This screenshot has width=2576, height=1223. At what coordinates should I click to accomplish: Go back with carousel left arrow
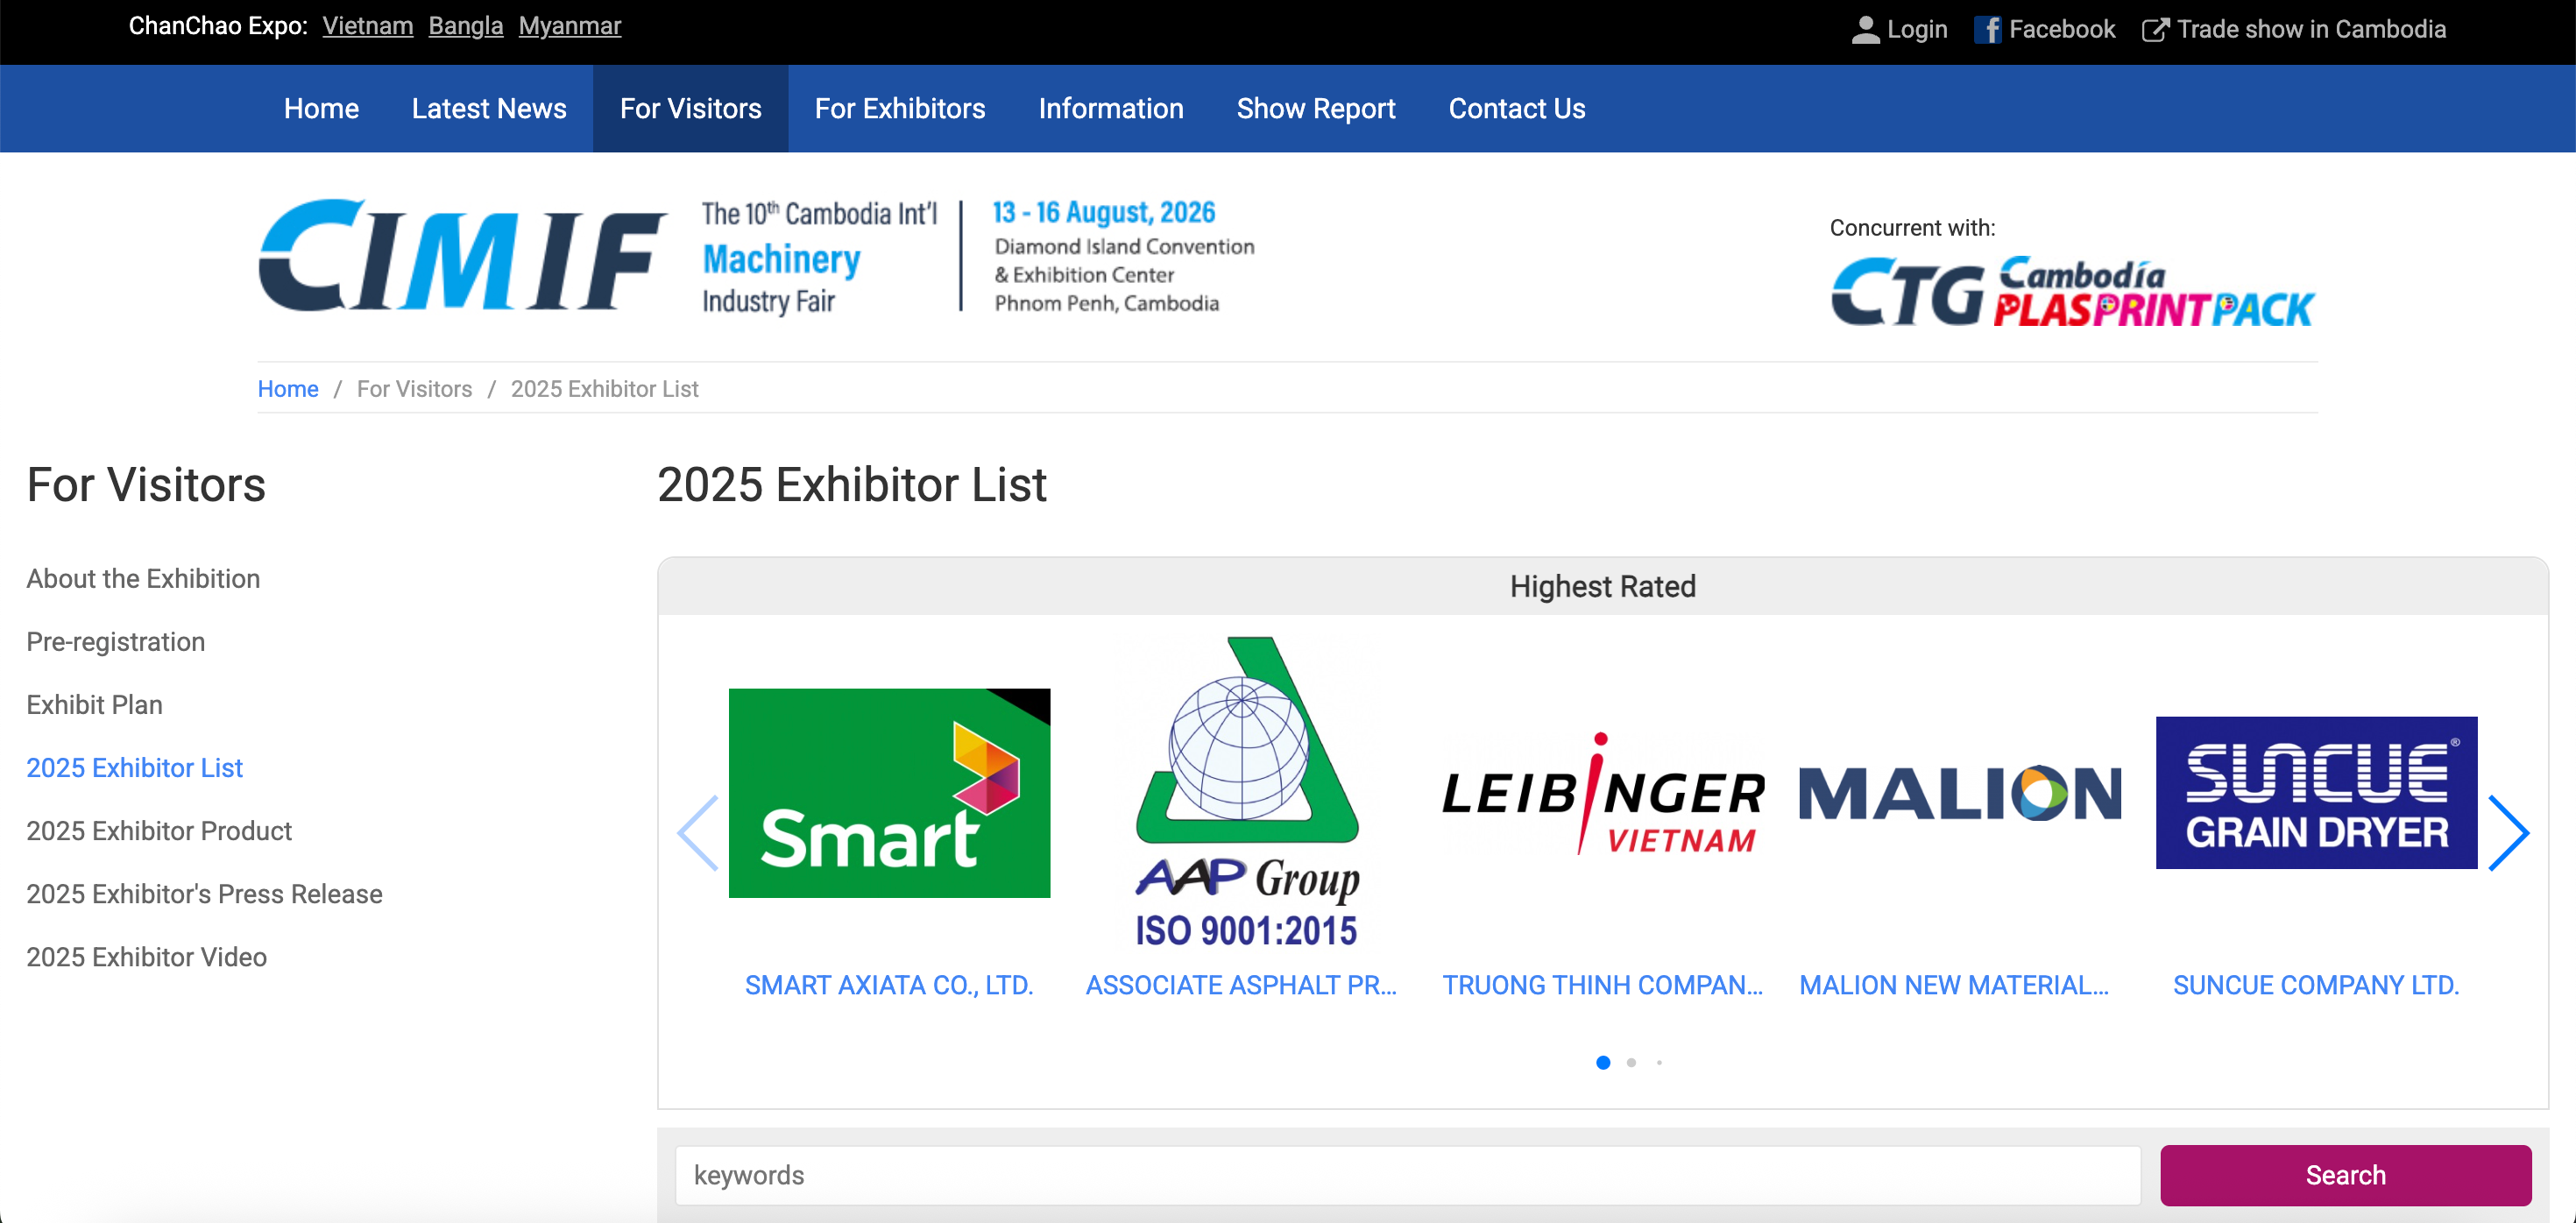(x=699, y=833)
